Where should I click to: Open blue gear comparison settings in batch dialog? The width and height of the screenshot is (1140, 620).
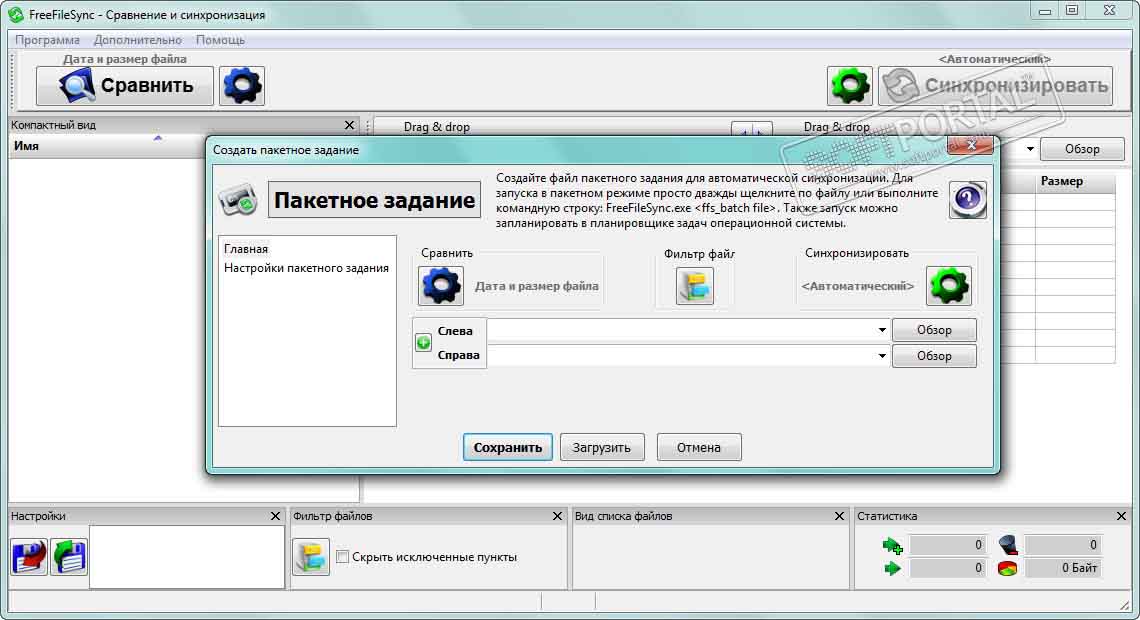441,286
